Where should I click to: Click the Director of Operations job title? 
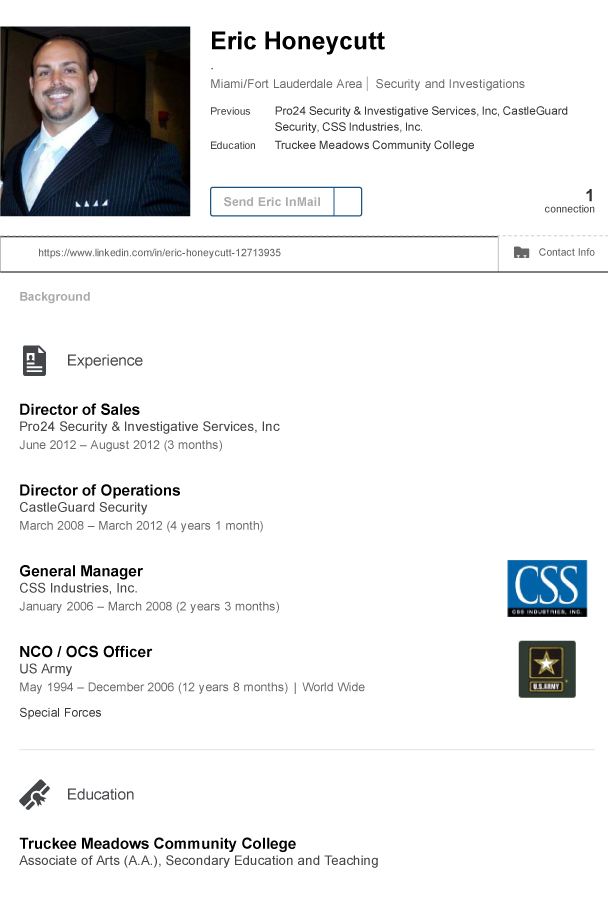pyautogui.click(x=100, y=490)
